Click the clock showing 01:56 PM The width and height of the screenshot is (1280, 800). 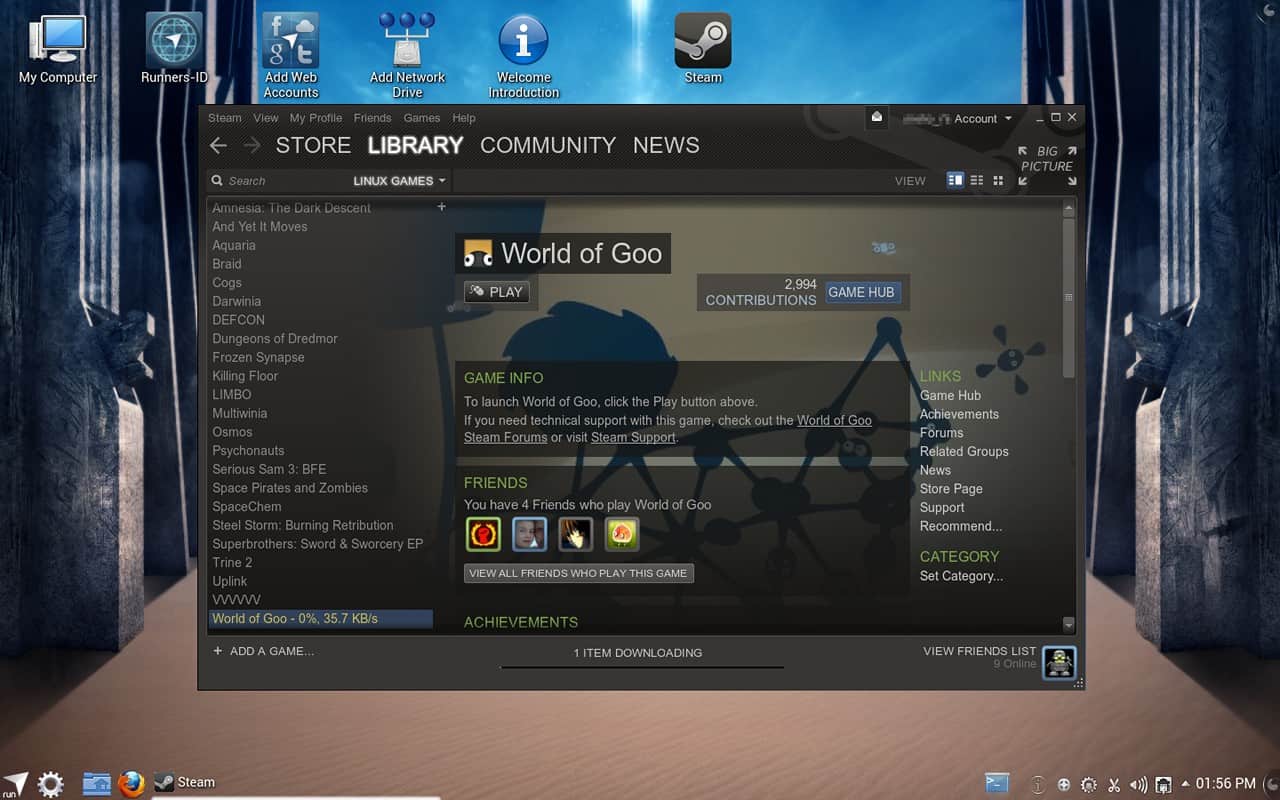[1225, 783]
